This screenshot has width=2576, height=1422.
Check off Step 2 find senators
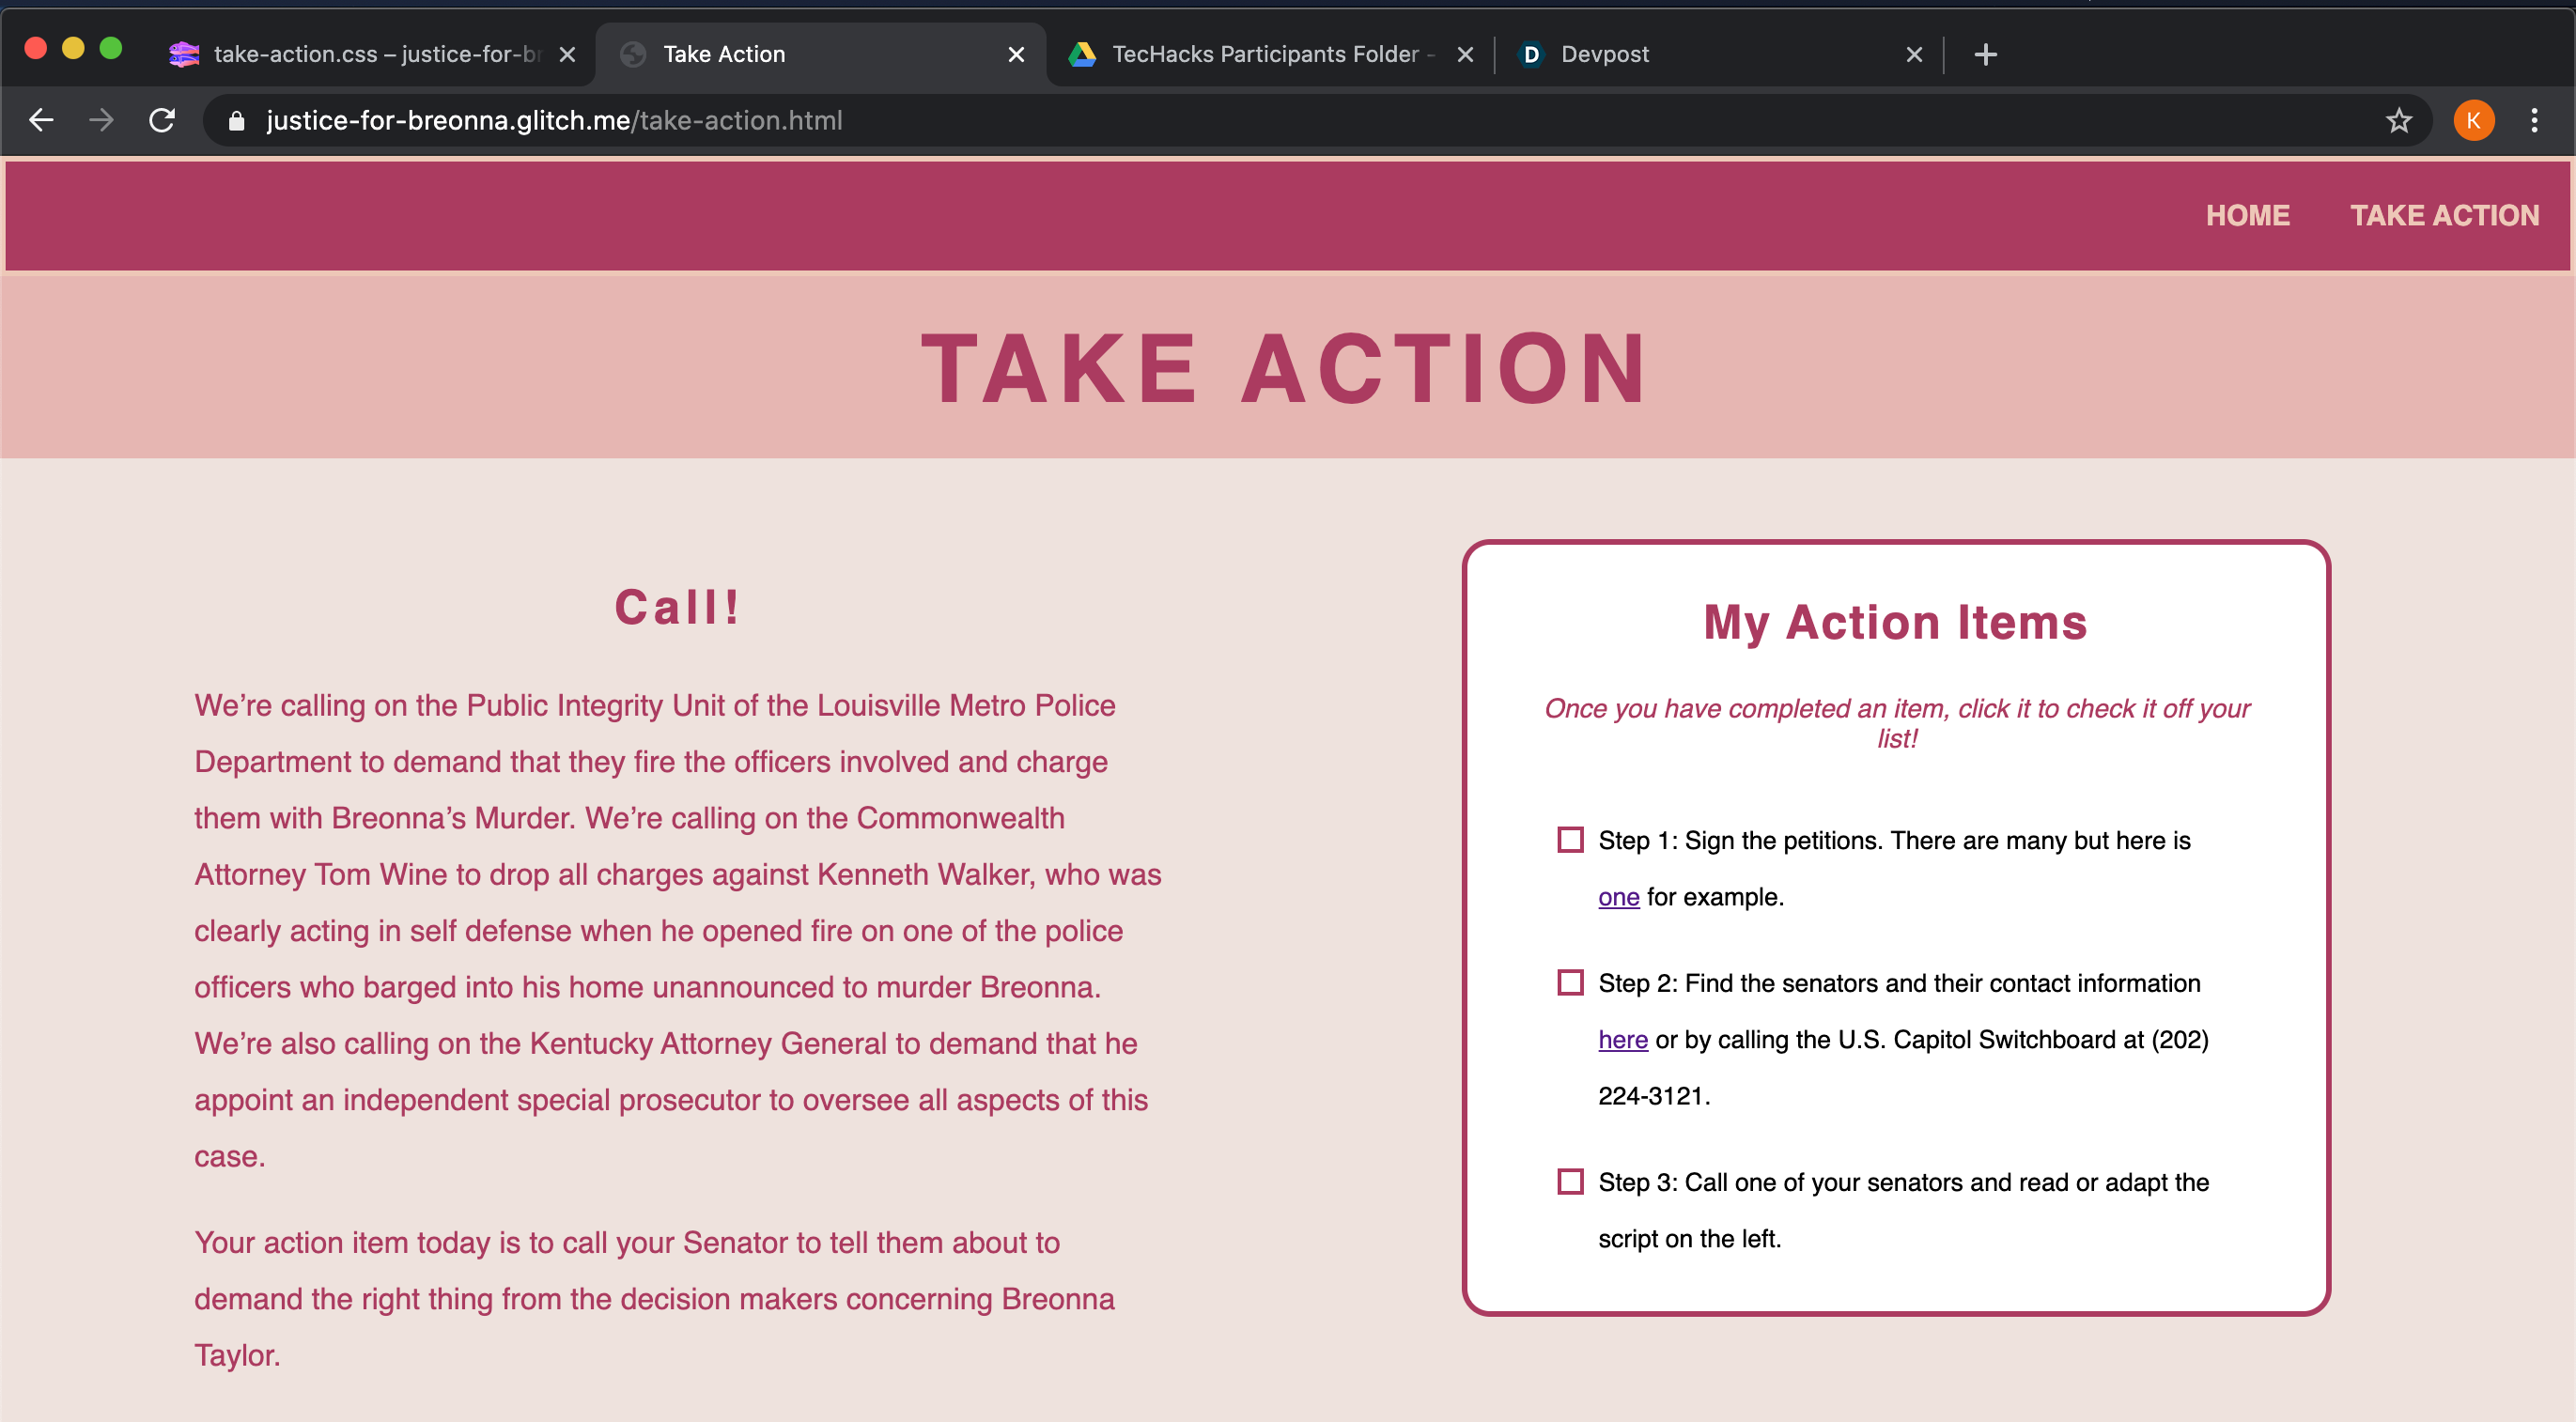click(x=1570, y=982)
